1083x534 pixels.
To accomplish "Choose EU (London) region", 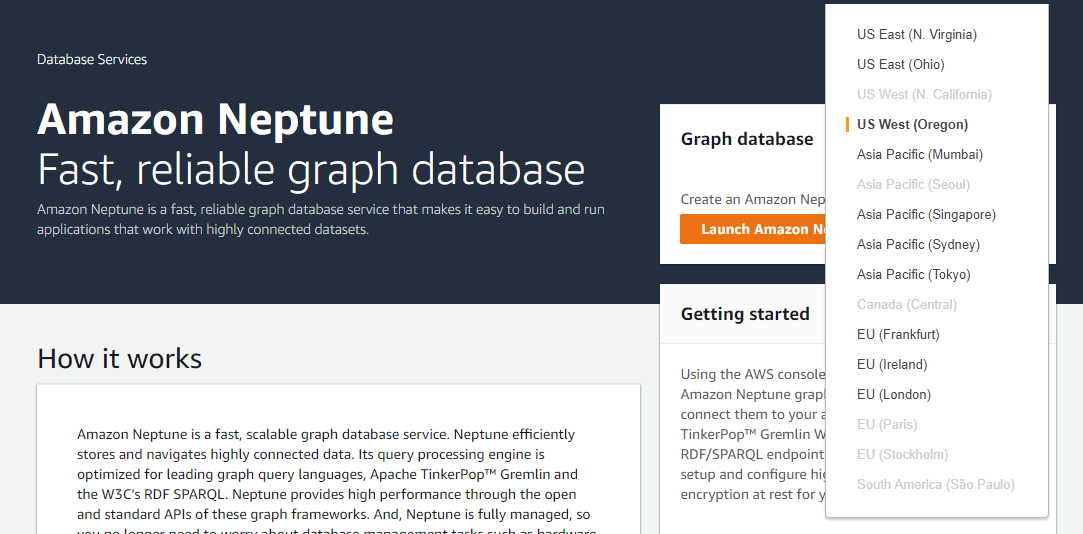I will click(x=894, y=395).
